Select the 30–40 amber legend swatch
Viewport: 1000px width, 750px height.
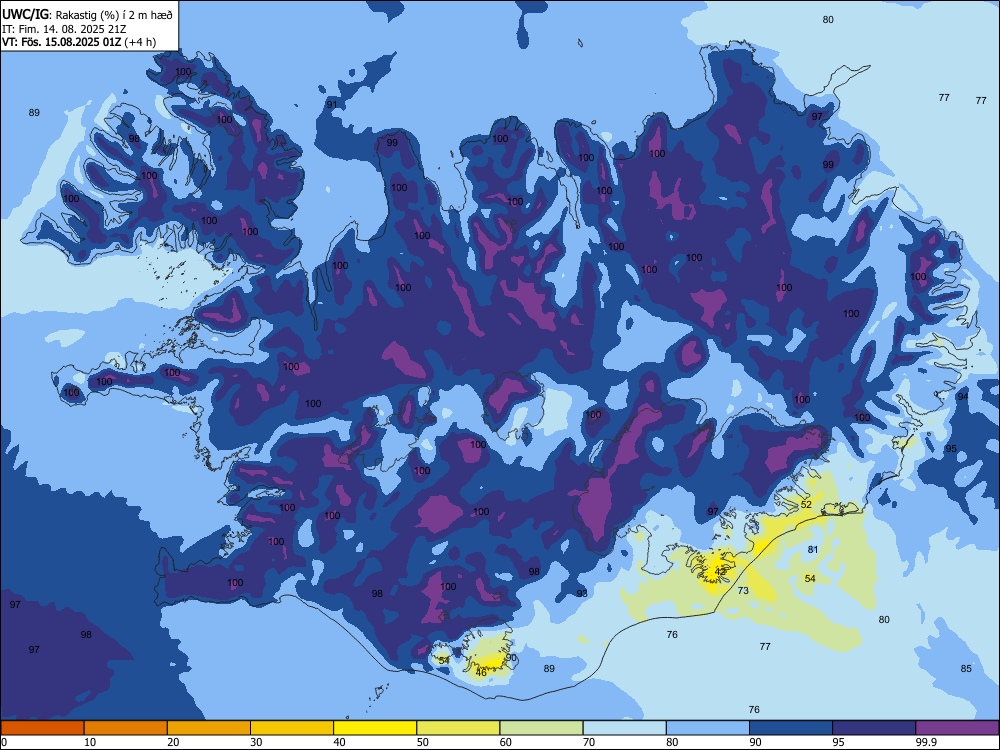tap(292, 728)
